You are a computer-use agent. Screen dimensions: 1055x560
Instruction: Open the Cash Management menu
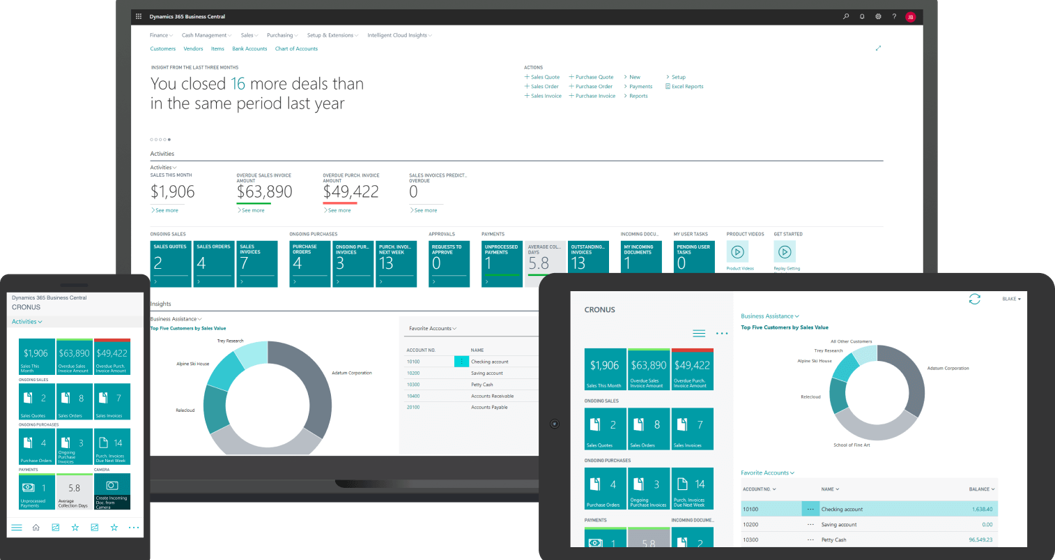206,35
